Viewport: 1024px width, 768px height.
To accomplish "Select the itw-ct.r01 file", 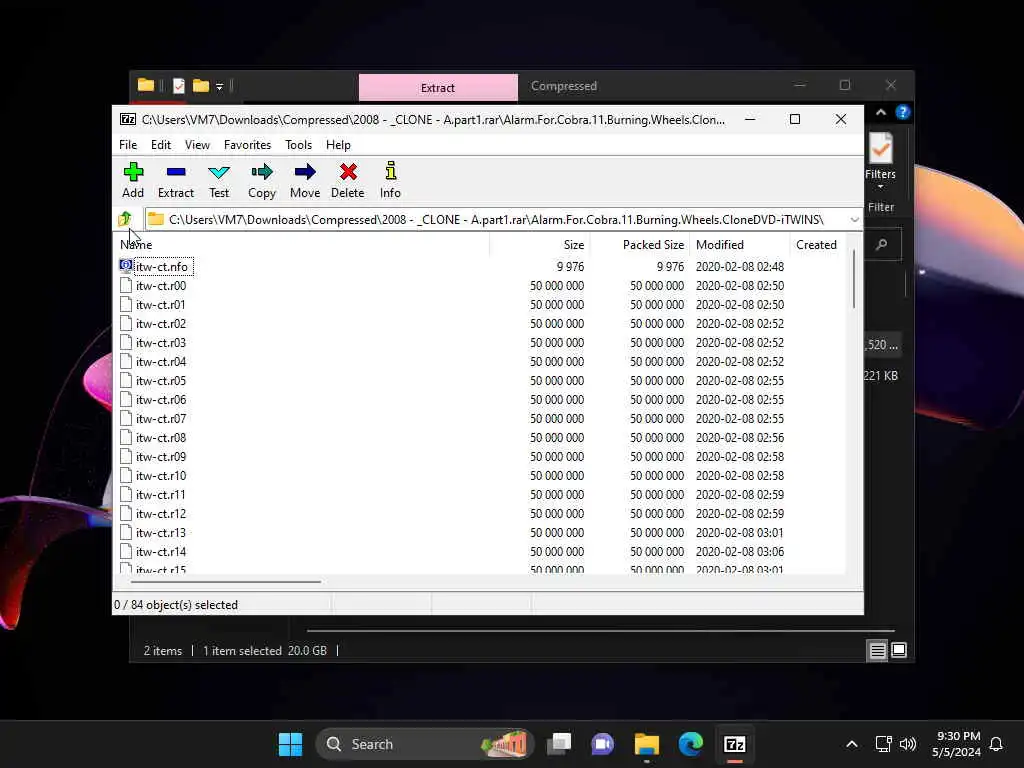I will point(161,304).
